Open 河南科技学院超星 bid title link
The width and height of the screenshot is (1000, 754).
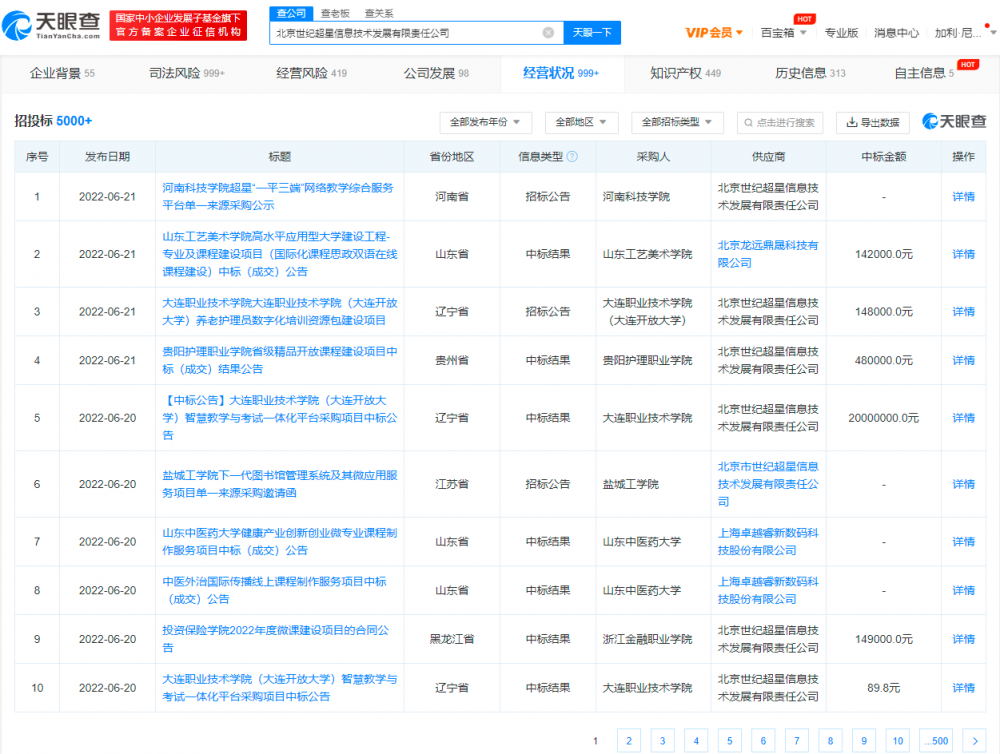278,196
